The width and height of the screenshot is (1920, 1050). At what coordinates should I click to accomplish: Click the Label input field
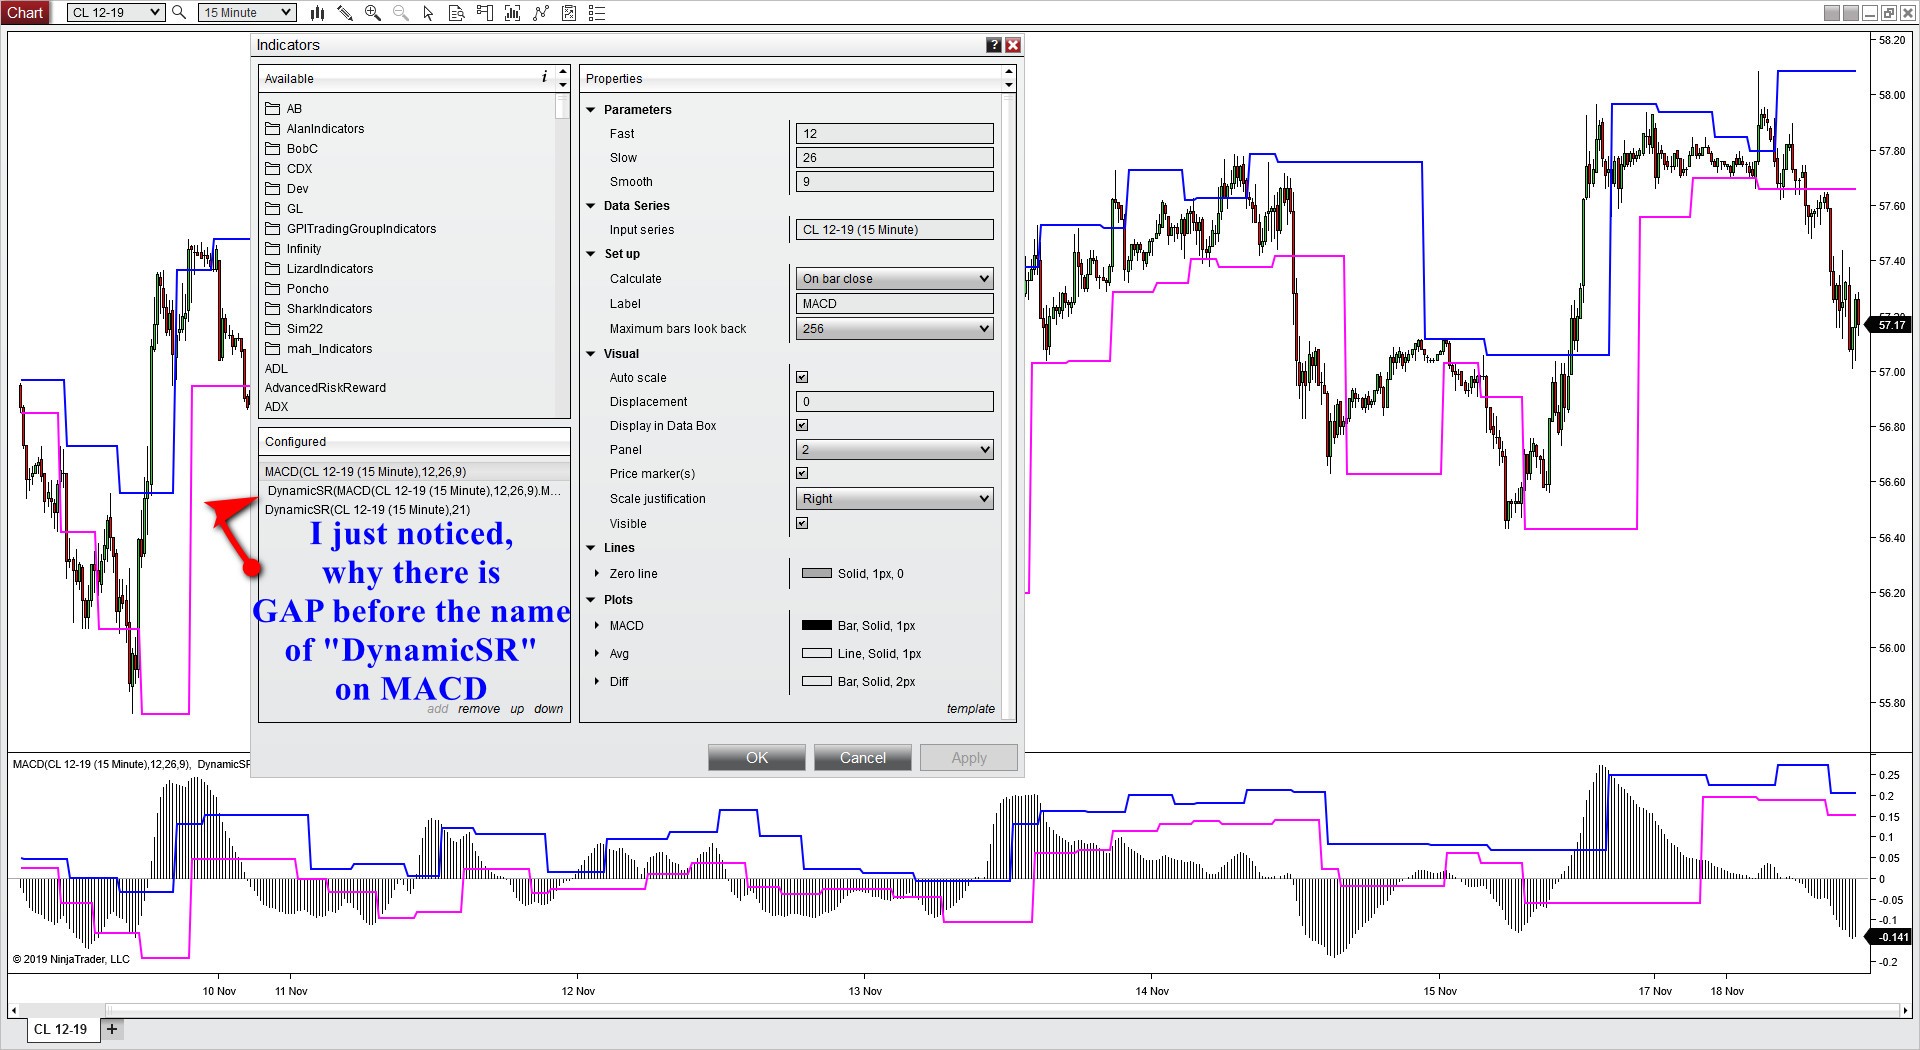[x=895, y=303]
